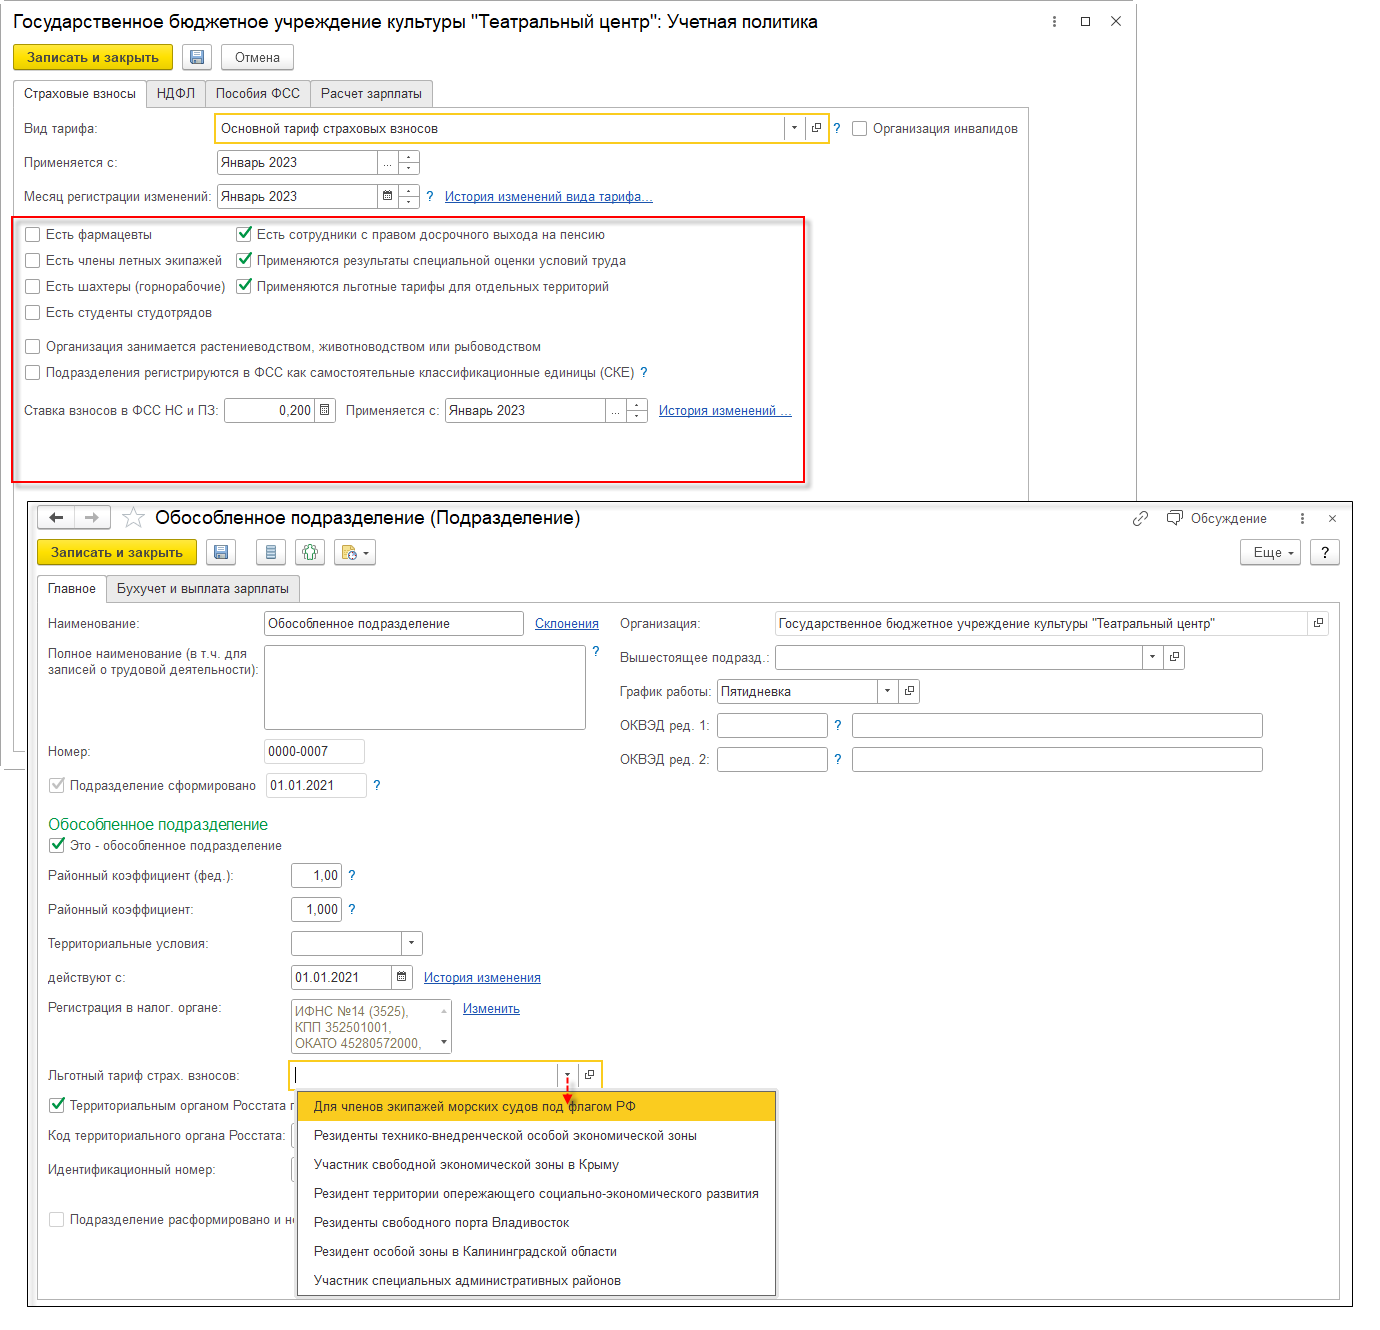Open calendar icon in действуют с field
The image size is (1380, 1330).
pyautogui.click(x=402, y=977)
